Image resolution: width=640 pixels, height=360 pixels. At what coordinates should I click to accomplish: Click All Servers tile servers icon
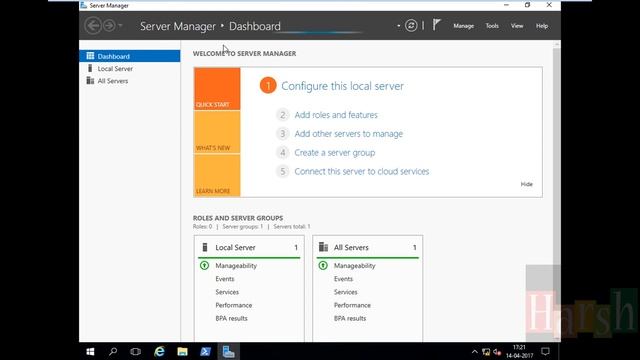click(323, 247)
